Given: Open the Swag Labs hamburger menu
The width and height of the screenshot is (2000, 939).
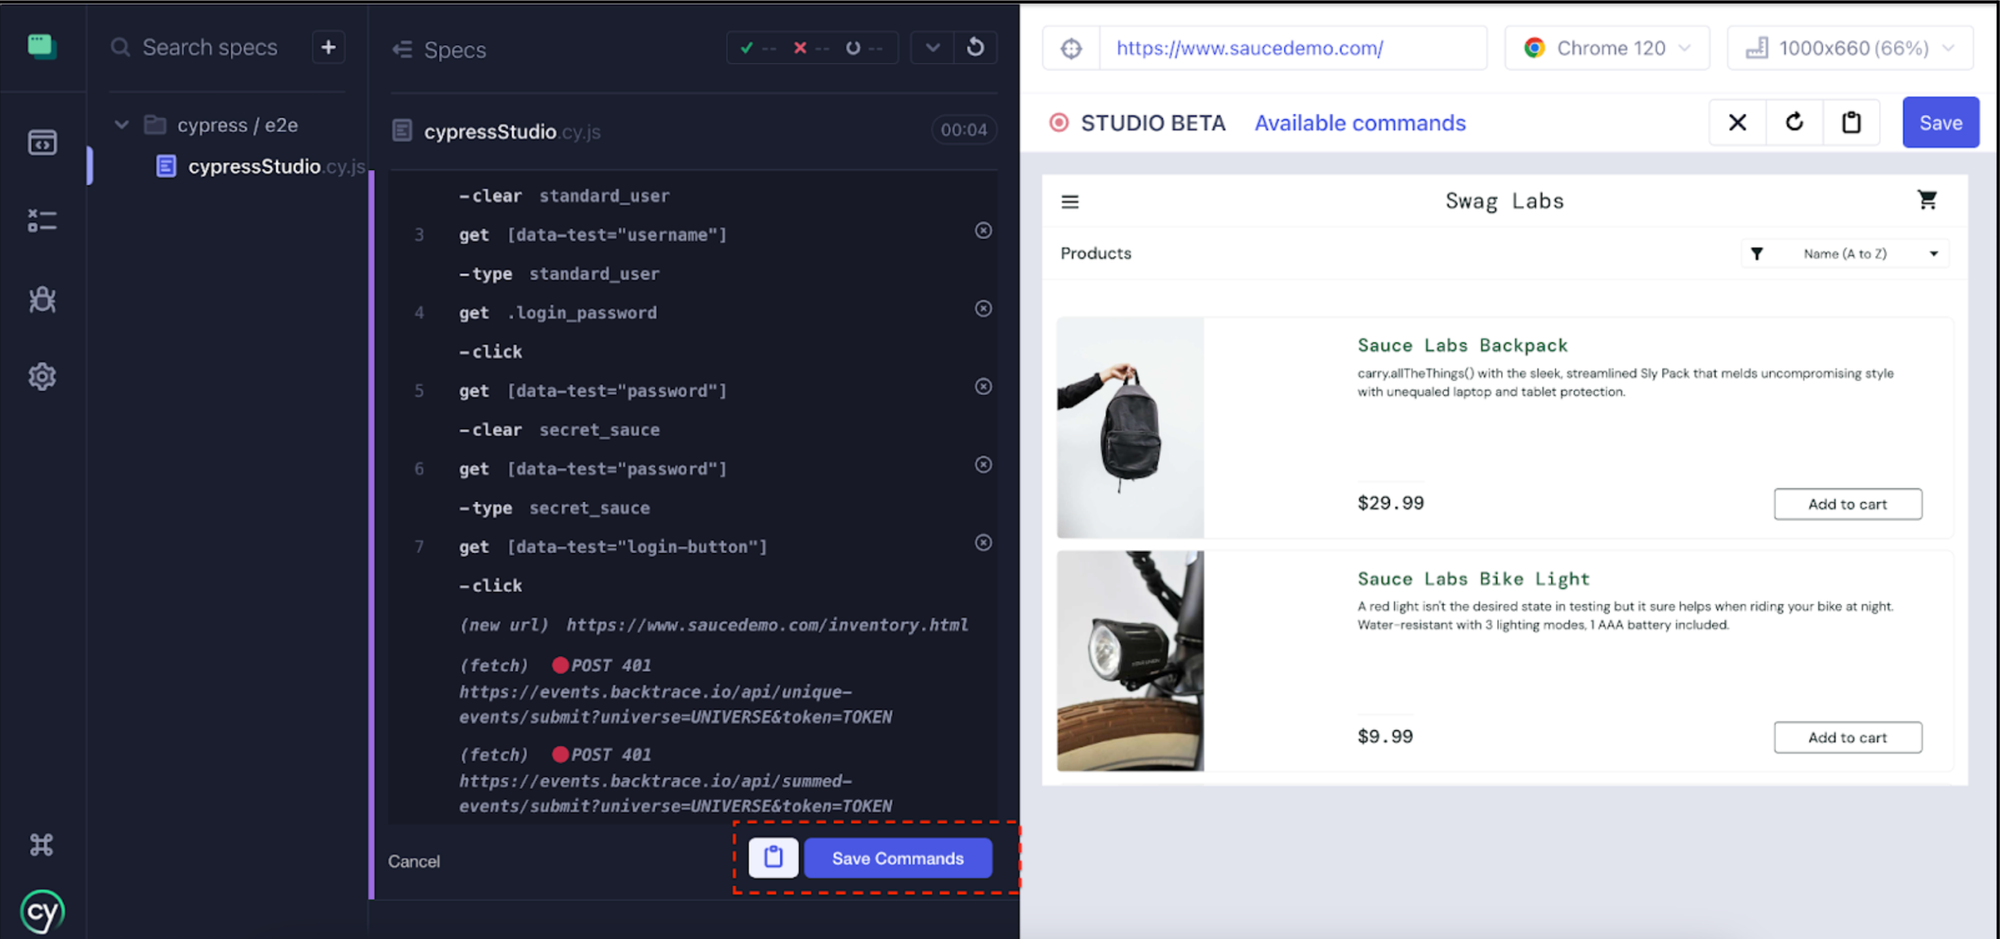Looking at the screenshot, I should 1070,202.
